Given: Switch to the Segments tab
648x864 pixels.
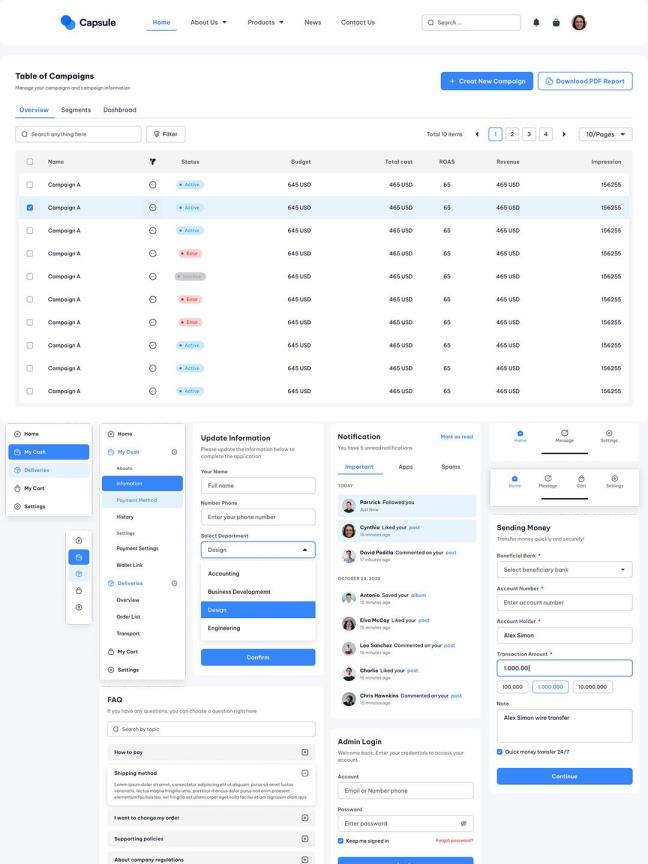Looking at the screenshot, I should (x=76, y=110).
